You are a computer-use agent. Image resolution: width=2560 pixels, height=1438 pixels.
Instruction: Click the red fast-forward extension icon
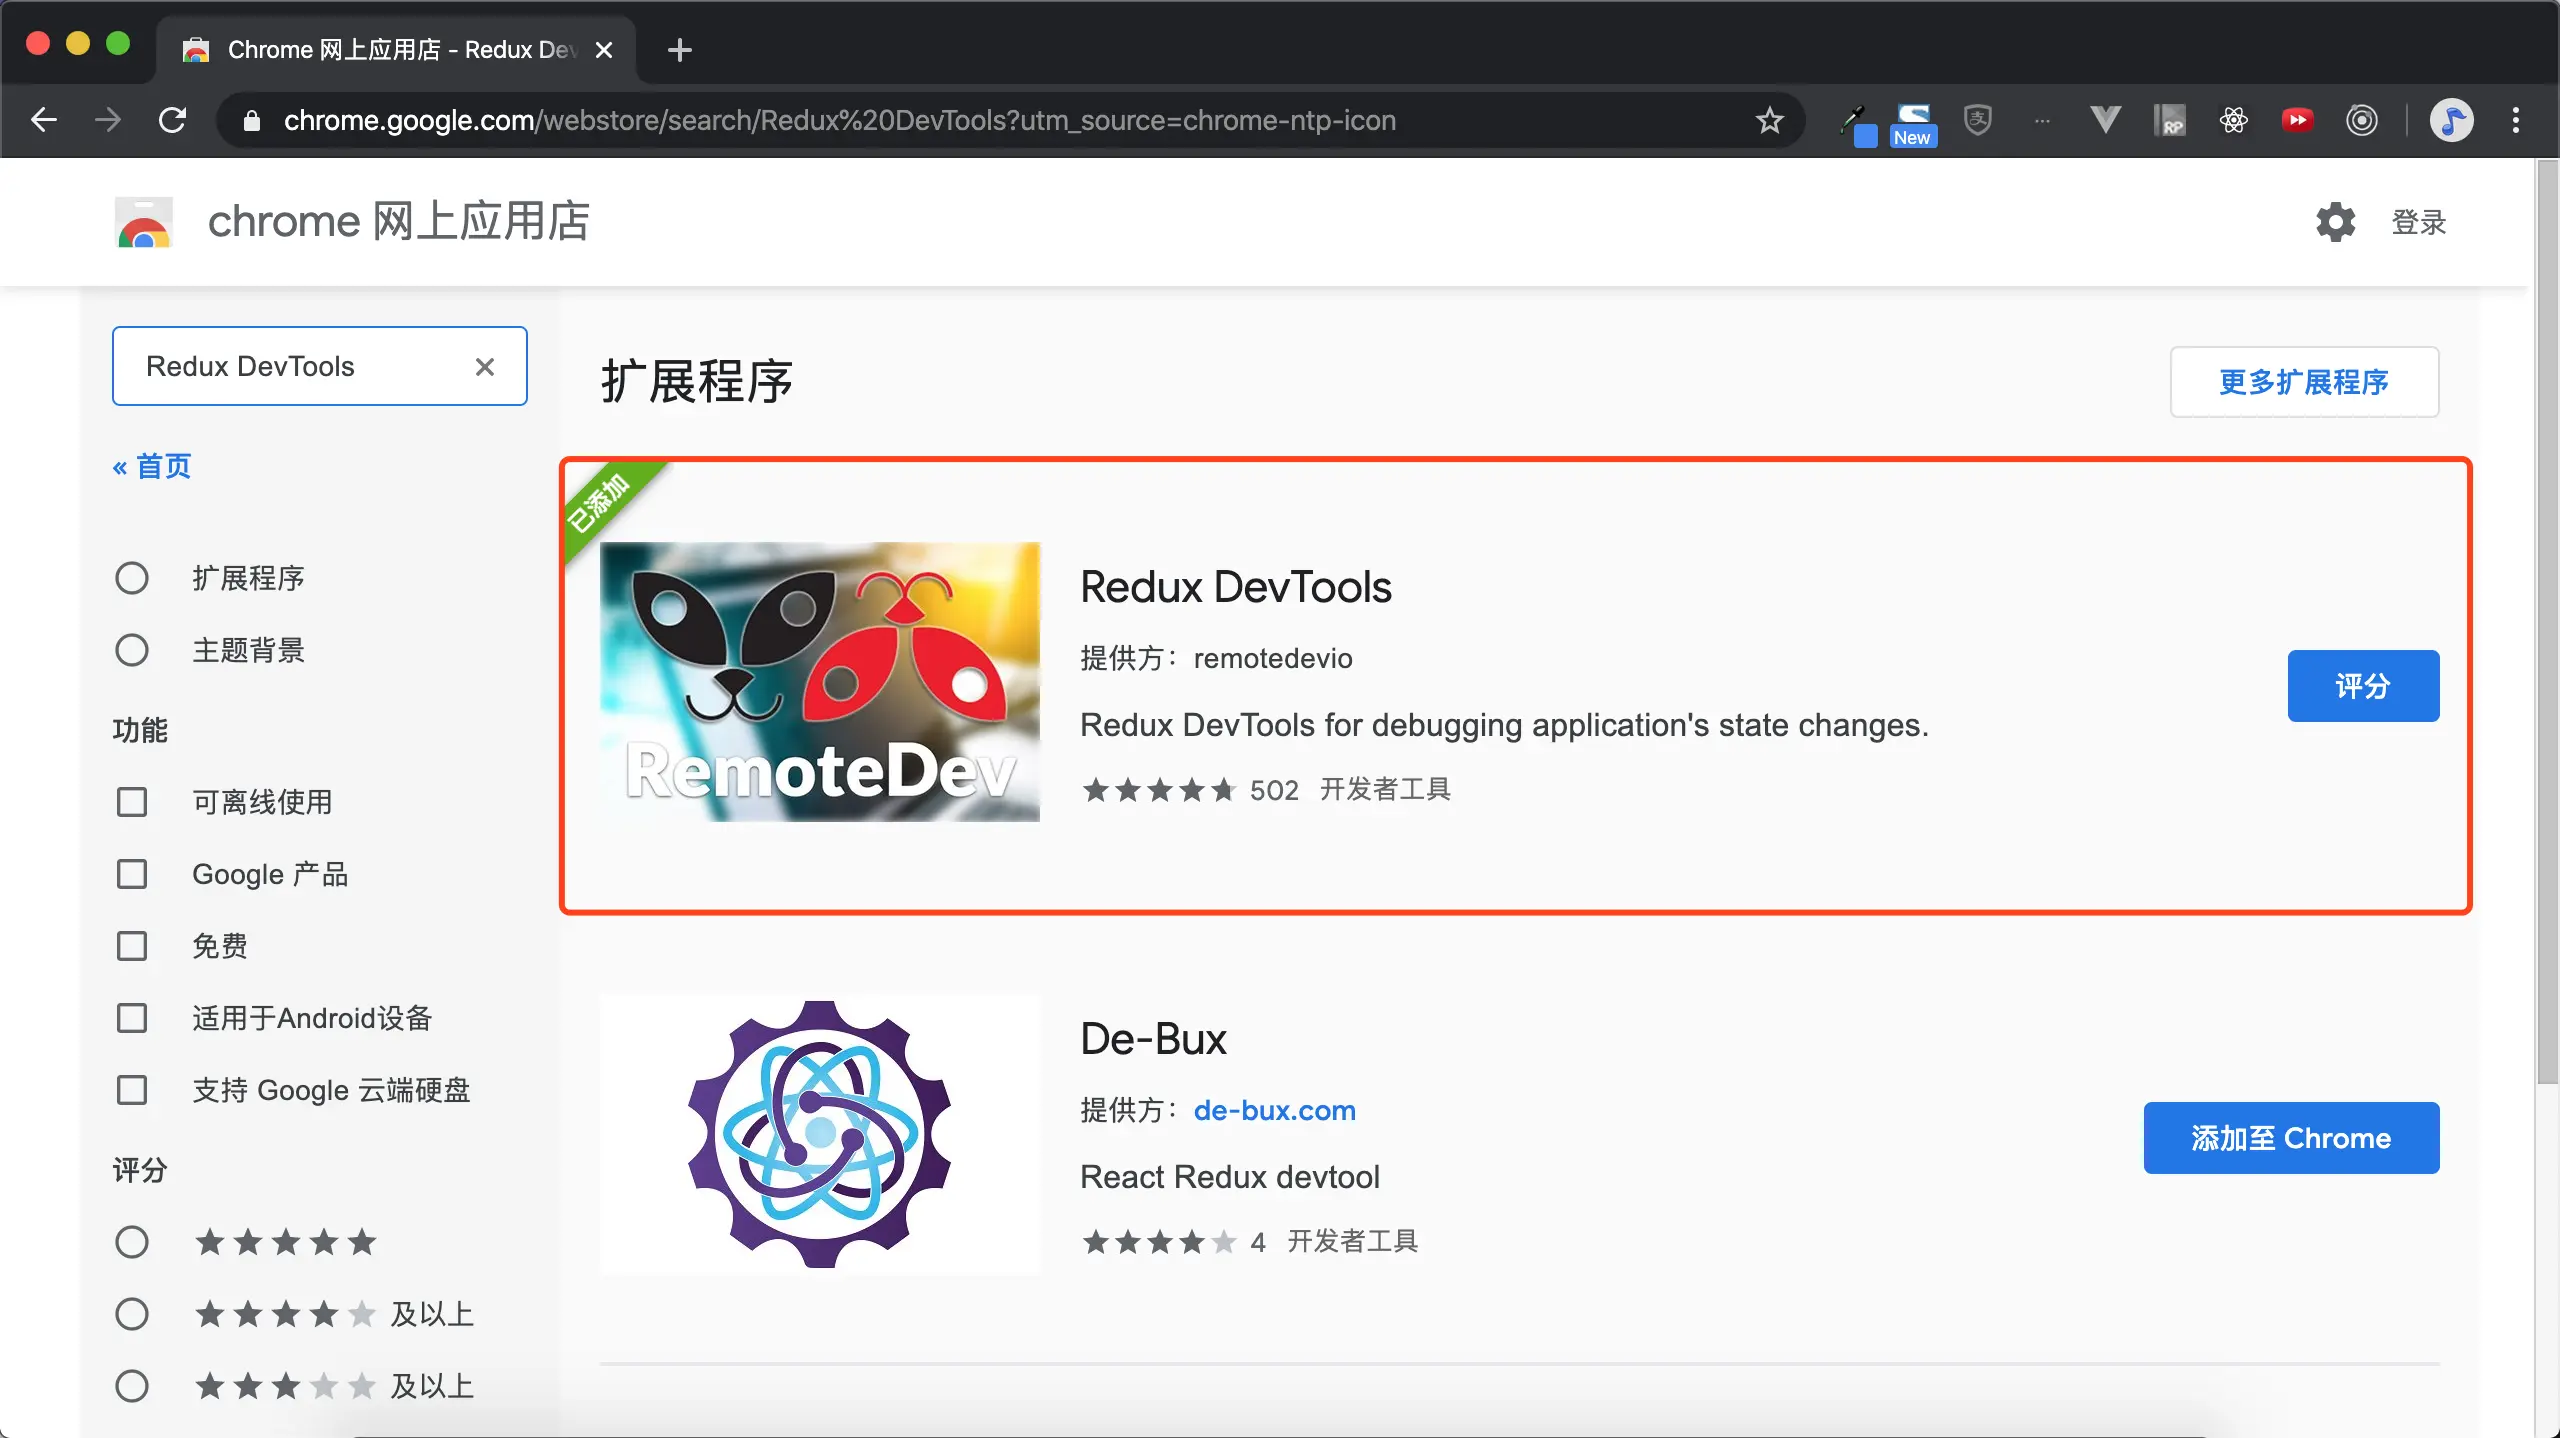(2298, 120)
